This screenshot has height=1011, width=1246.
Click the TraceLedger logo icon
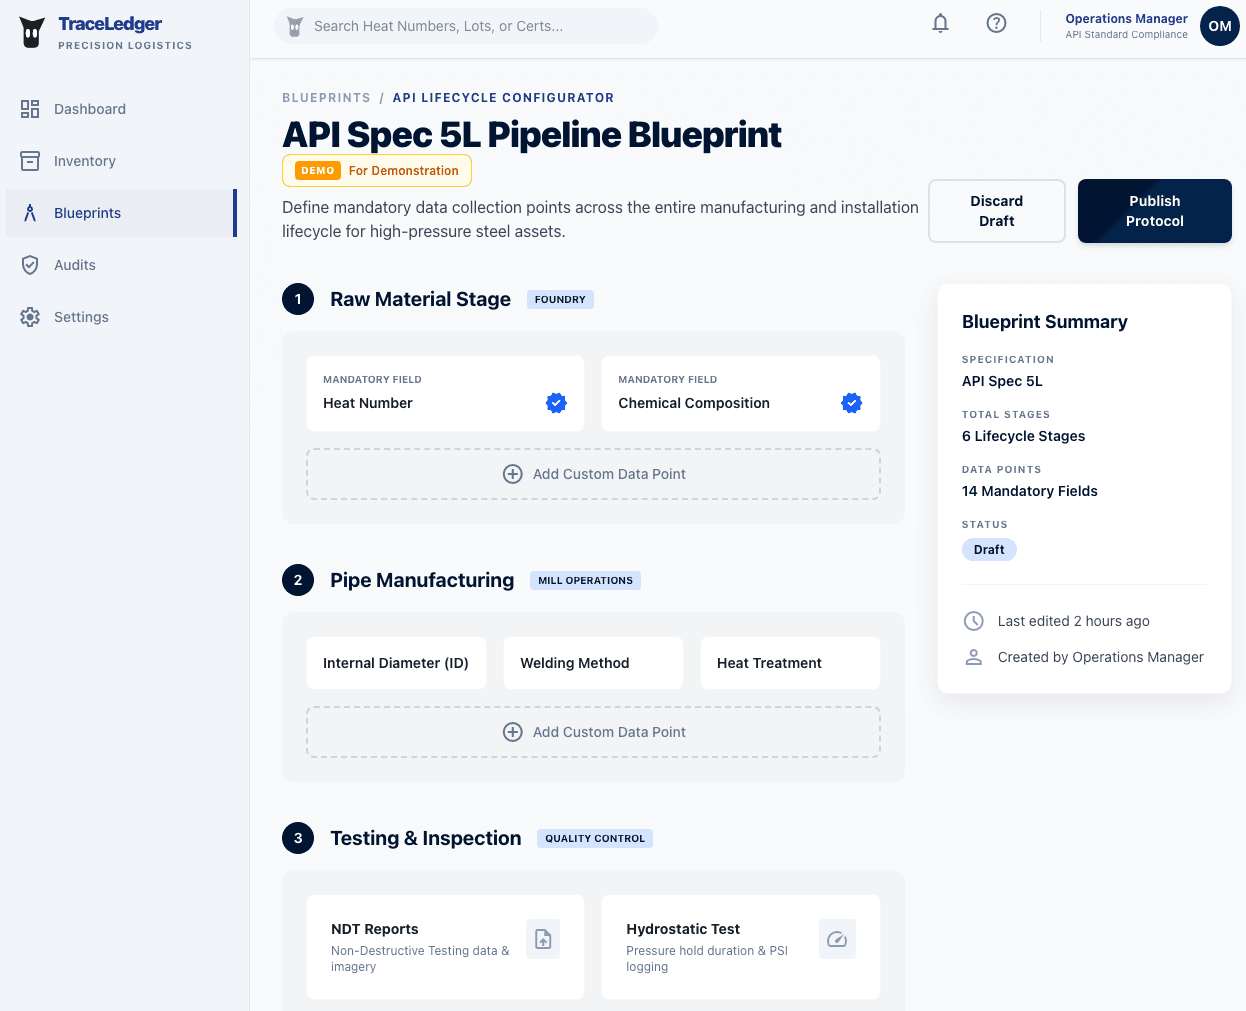pyautogui.click(x=32, y=32)
